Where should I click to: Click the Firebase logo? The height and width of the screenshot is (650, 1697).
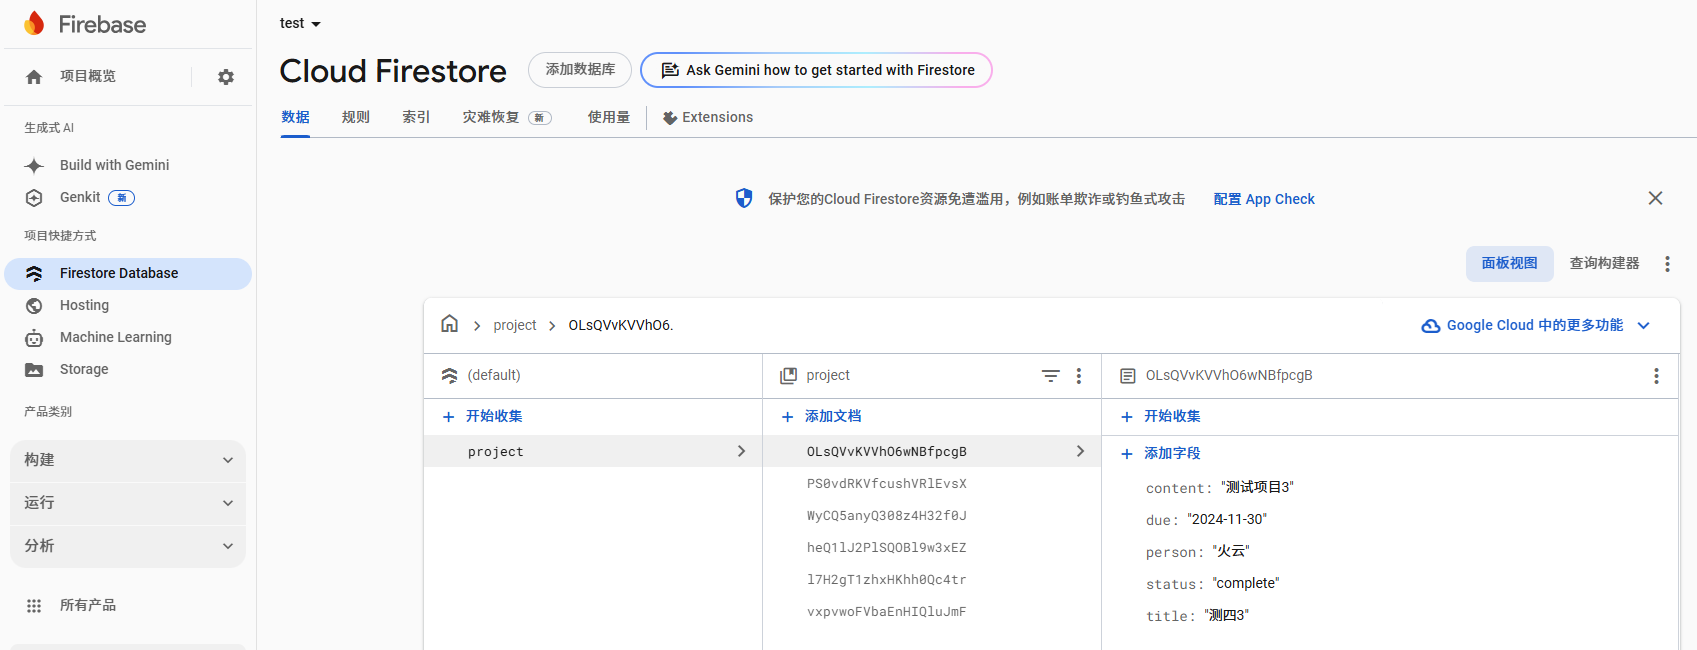click(x=85, y=24)
